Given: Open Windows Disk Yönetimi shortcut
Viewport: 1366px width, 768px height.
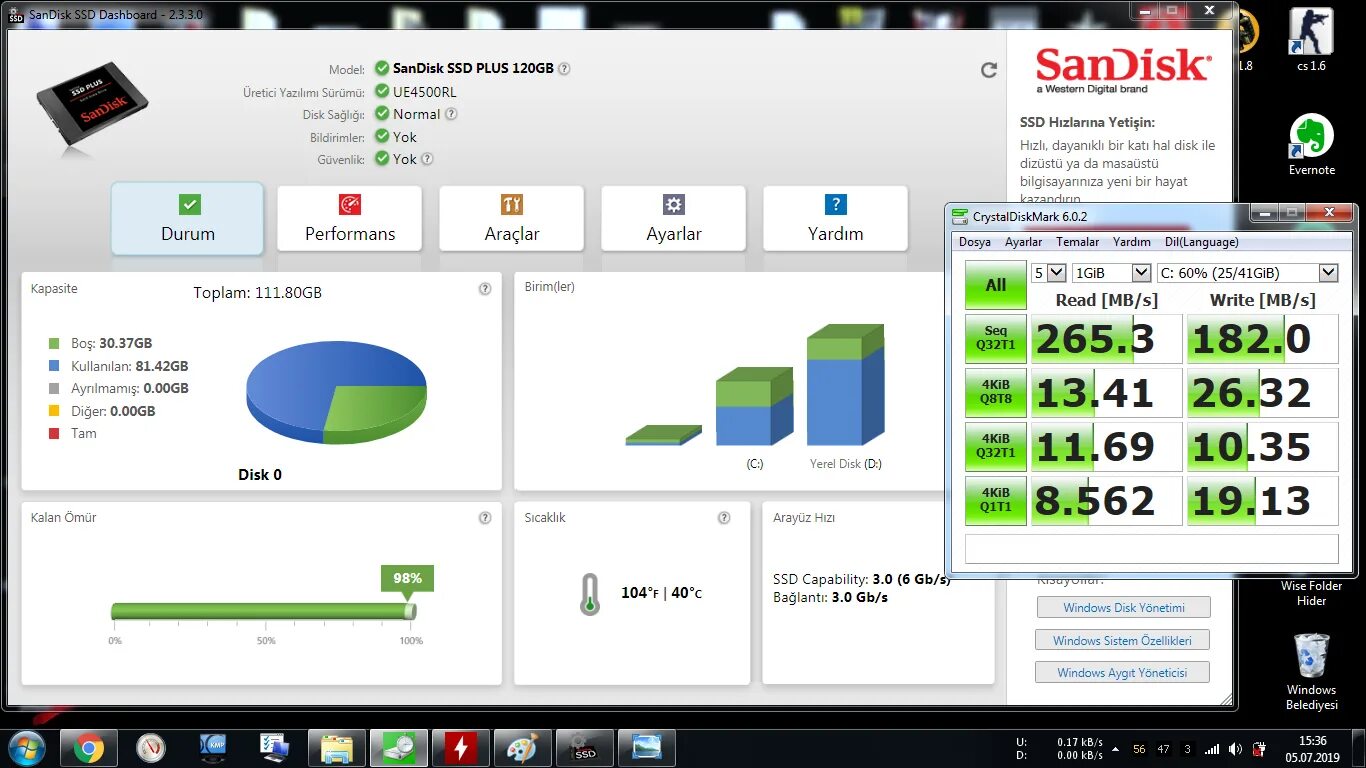Looking at the screenshot, I should pyautogui.click(x=1124, y=608).
